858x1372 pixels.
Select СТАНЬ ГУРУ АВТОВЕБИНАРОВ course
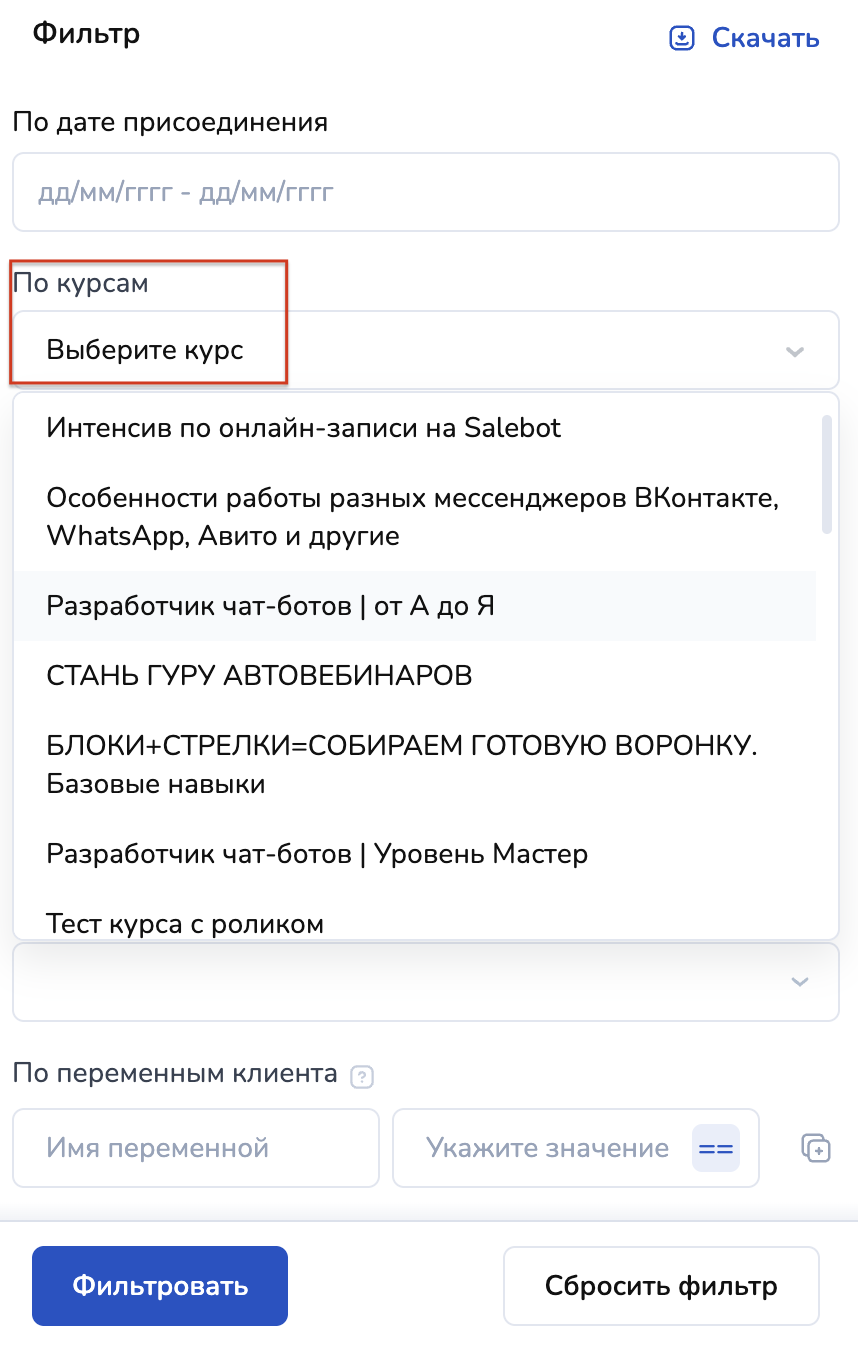(x=259, y=676)
